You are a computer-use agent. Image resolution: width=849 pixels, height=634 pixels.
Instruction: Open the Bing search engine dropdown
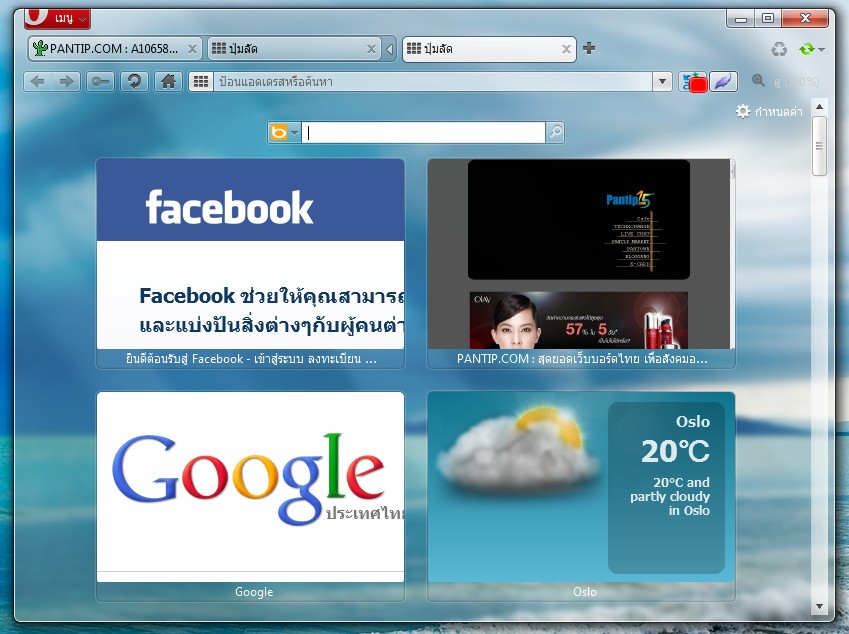click(x=284, y=133)
